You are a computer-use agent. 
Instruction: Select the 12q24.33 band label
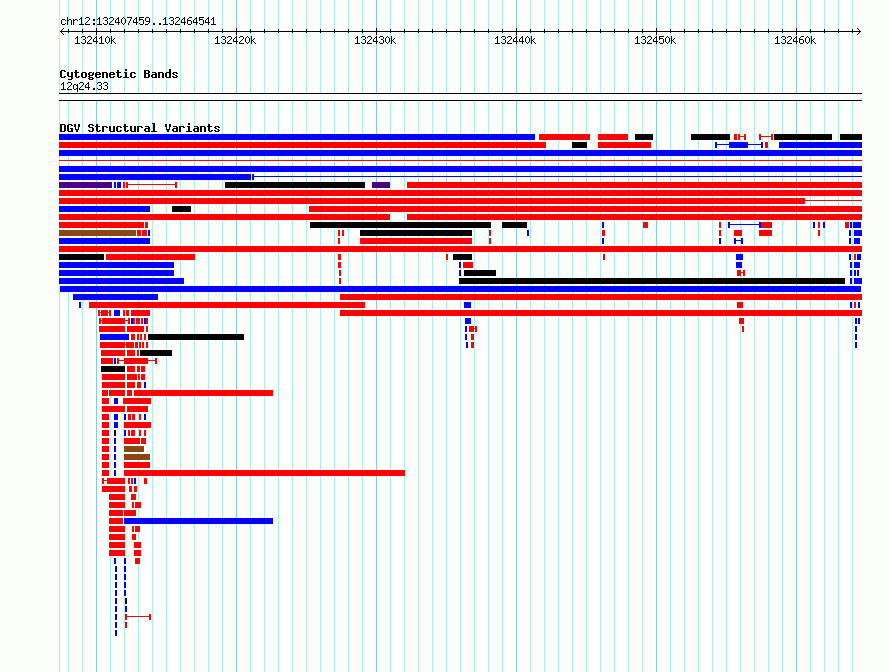(84, 86)
